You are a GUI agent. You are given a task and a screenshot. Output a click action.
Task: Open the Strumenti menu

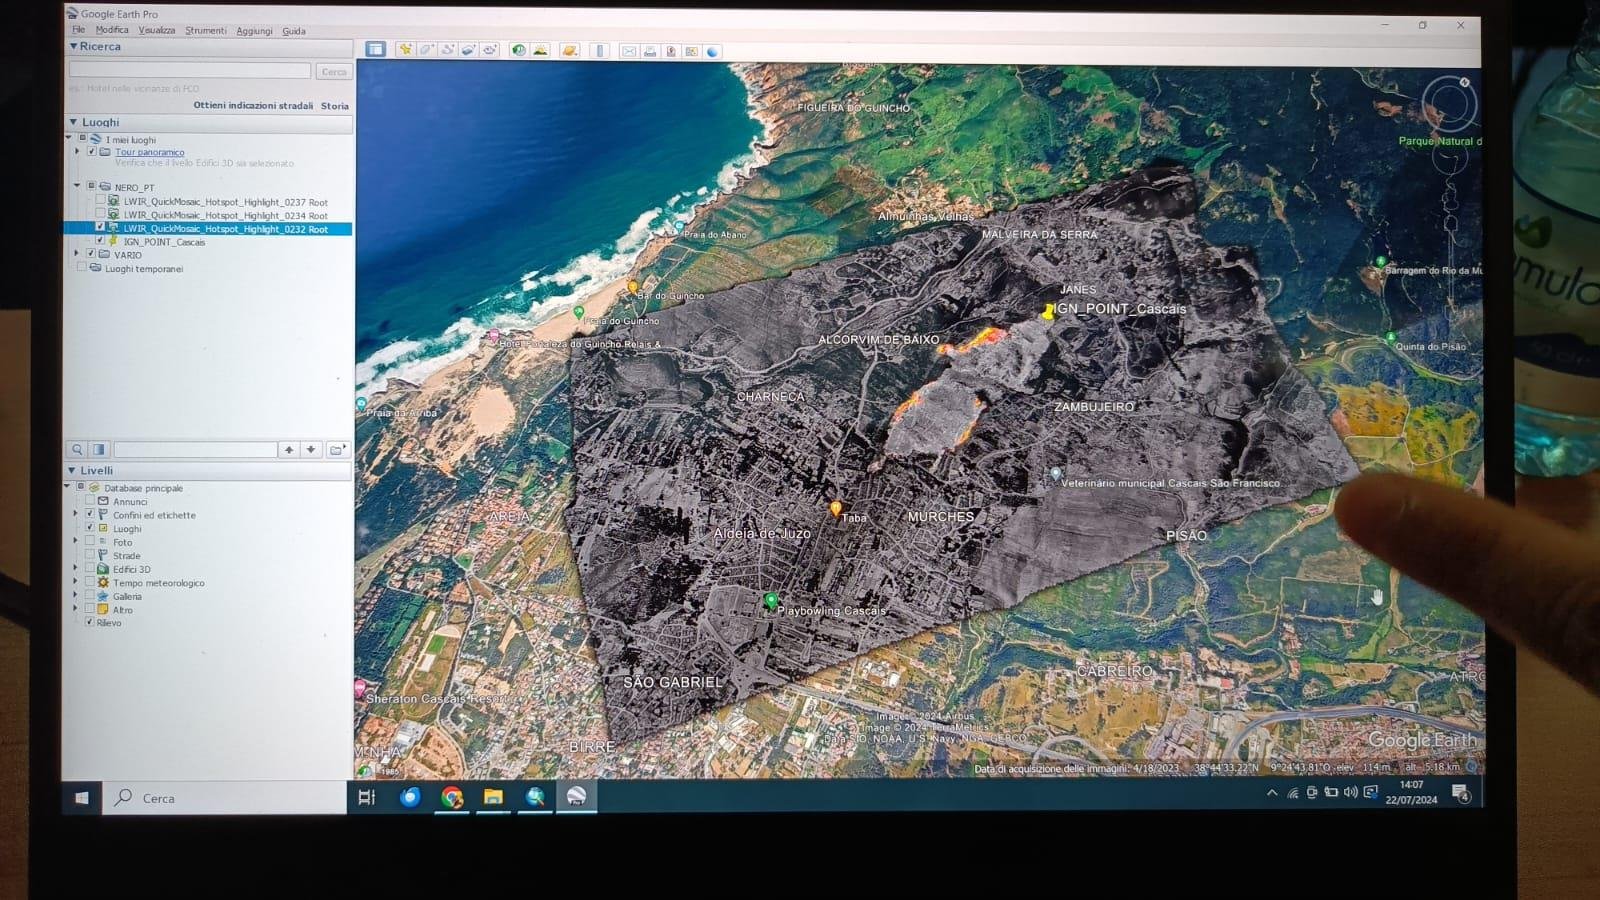click(x=206, y=30)
